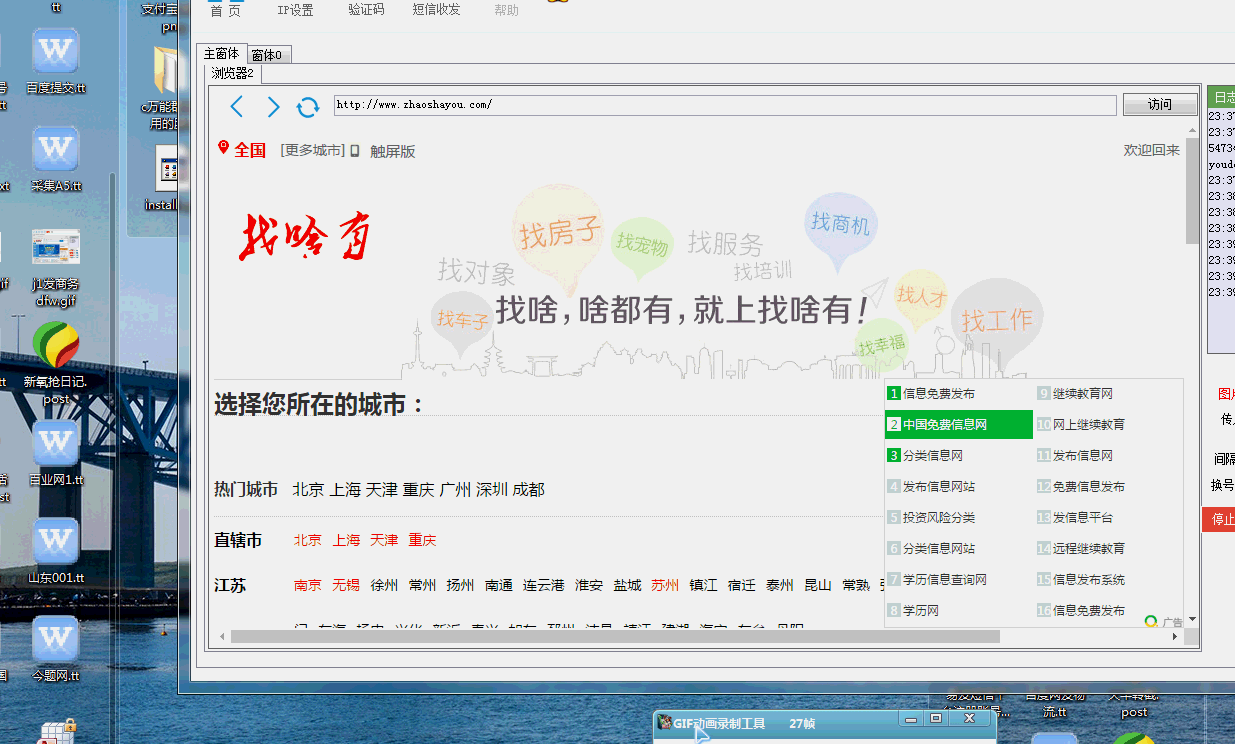Click the 找啥有 red site logo

306,238
